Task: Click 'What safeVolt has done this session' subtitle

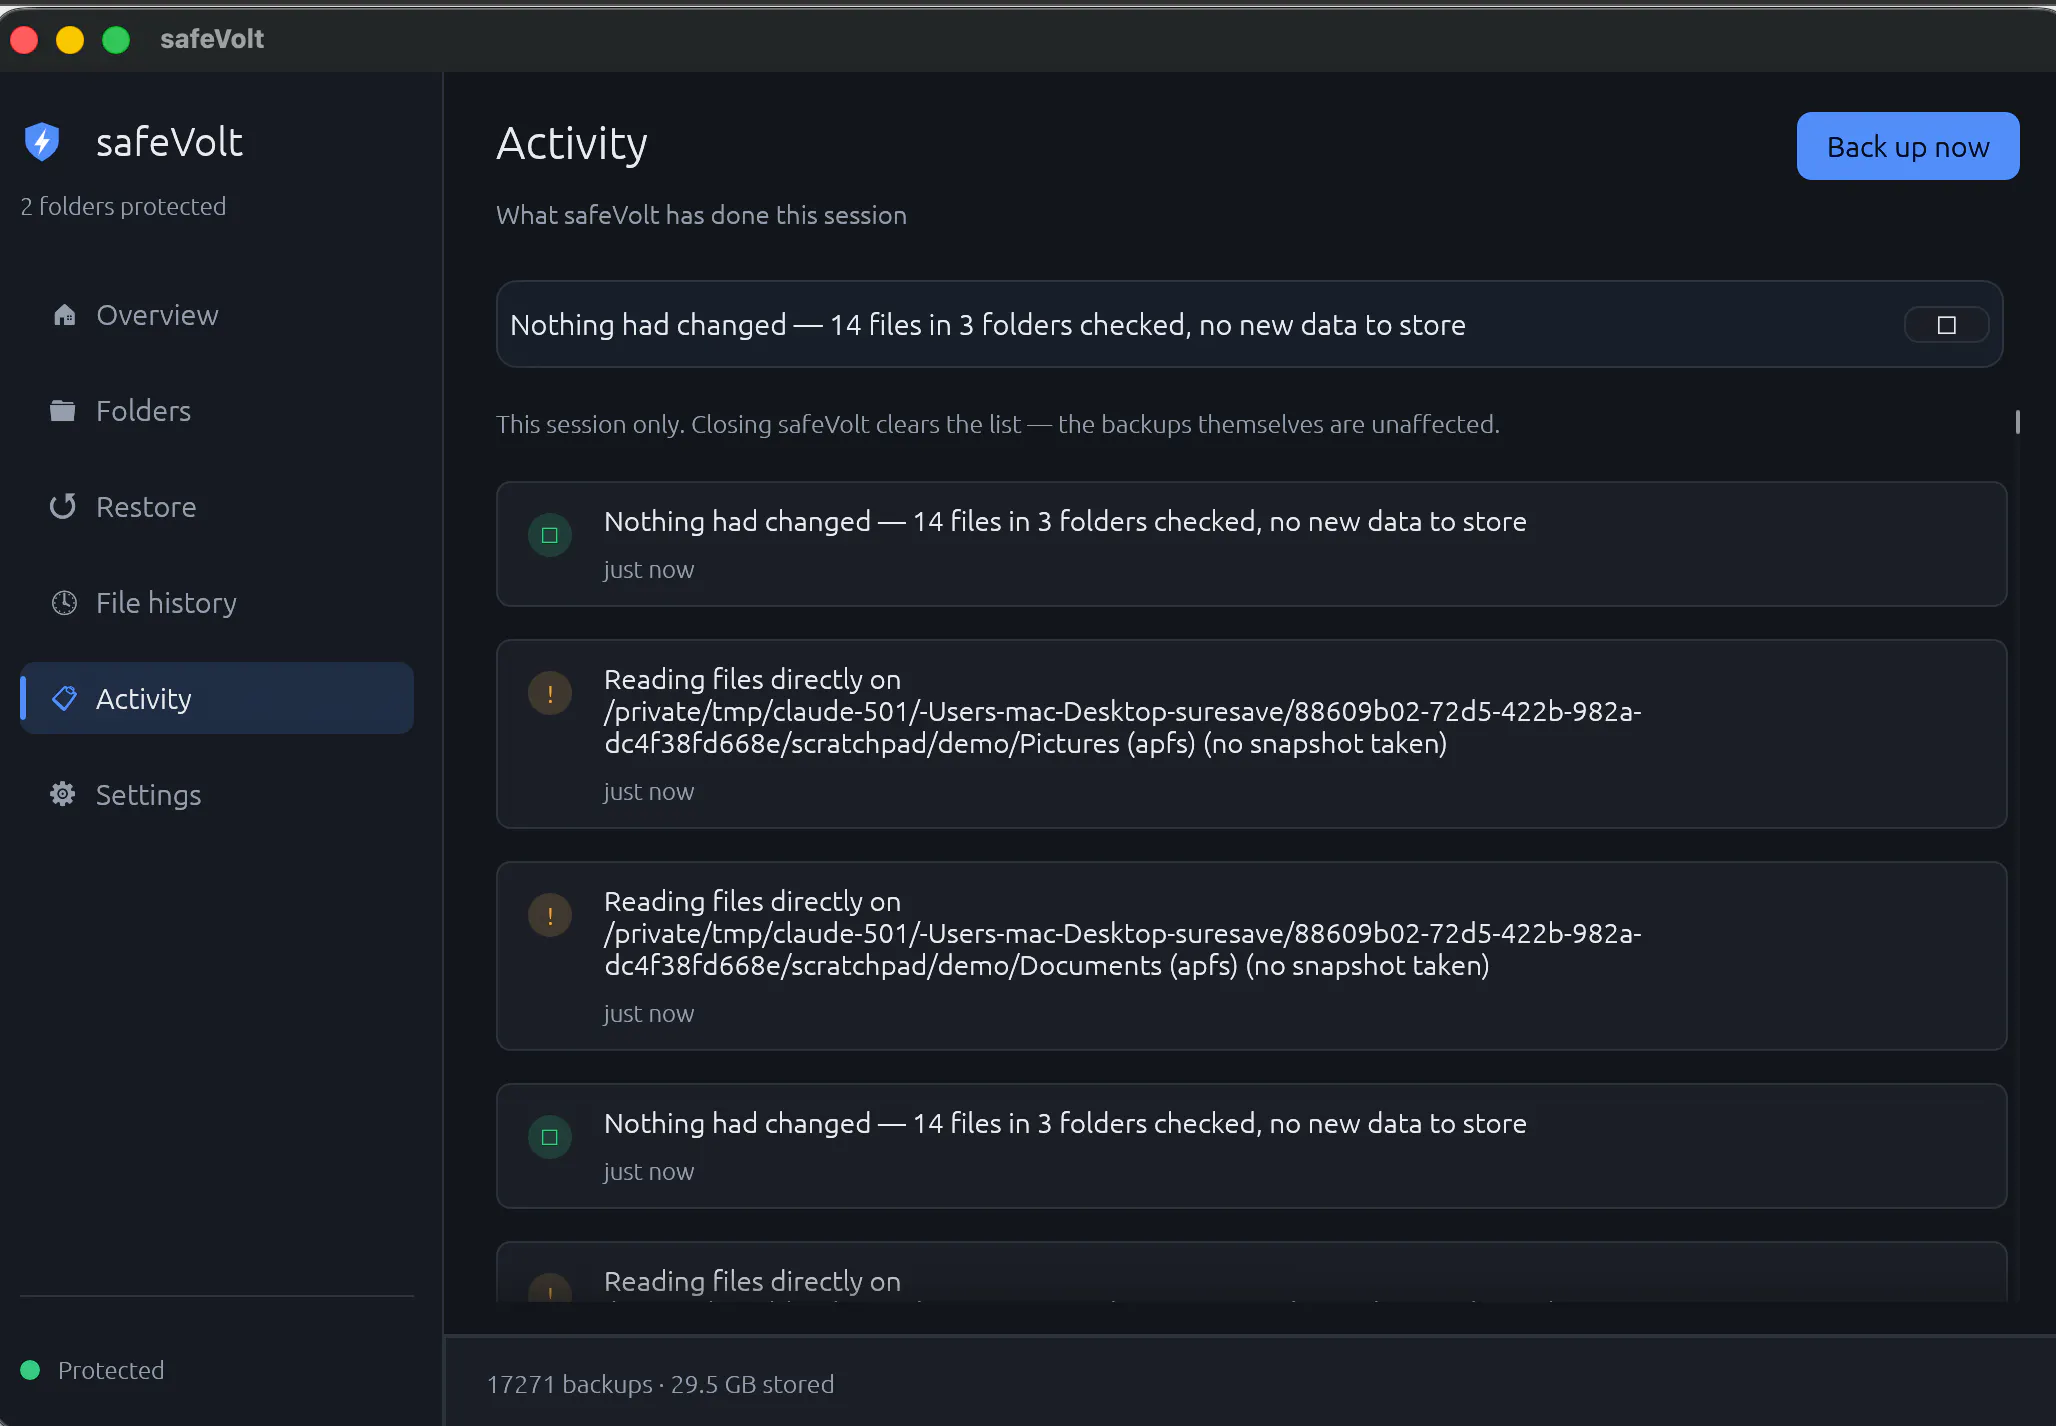Action: [x=701, y=215]
